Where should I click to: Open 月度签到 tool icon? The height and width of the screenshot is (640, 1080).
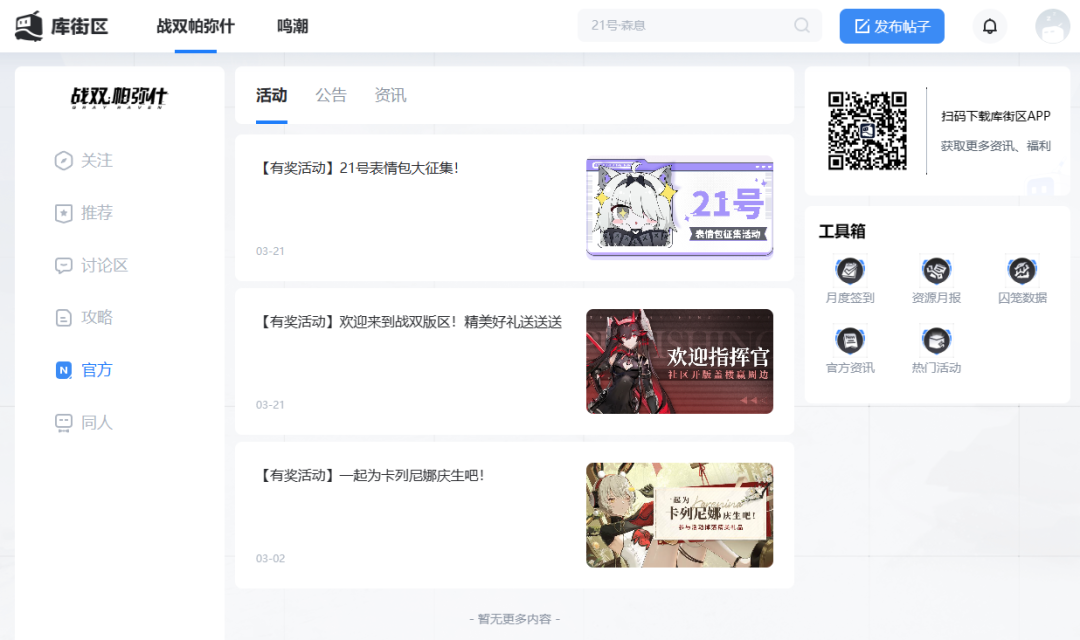tap(850, 271)
